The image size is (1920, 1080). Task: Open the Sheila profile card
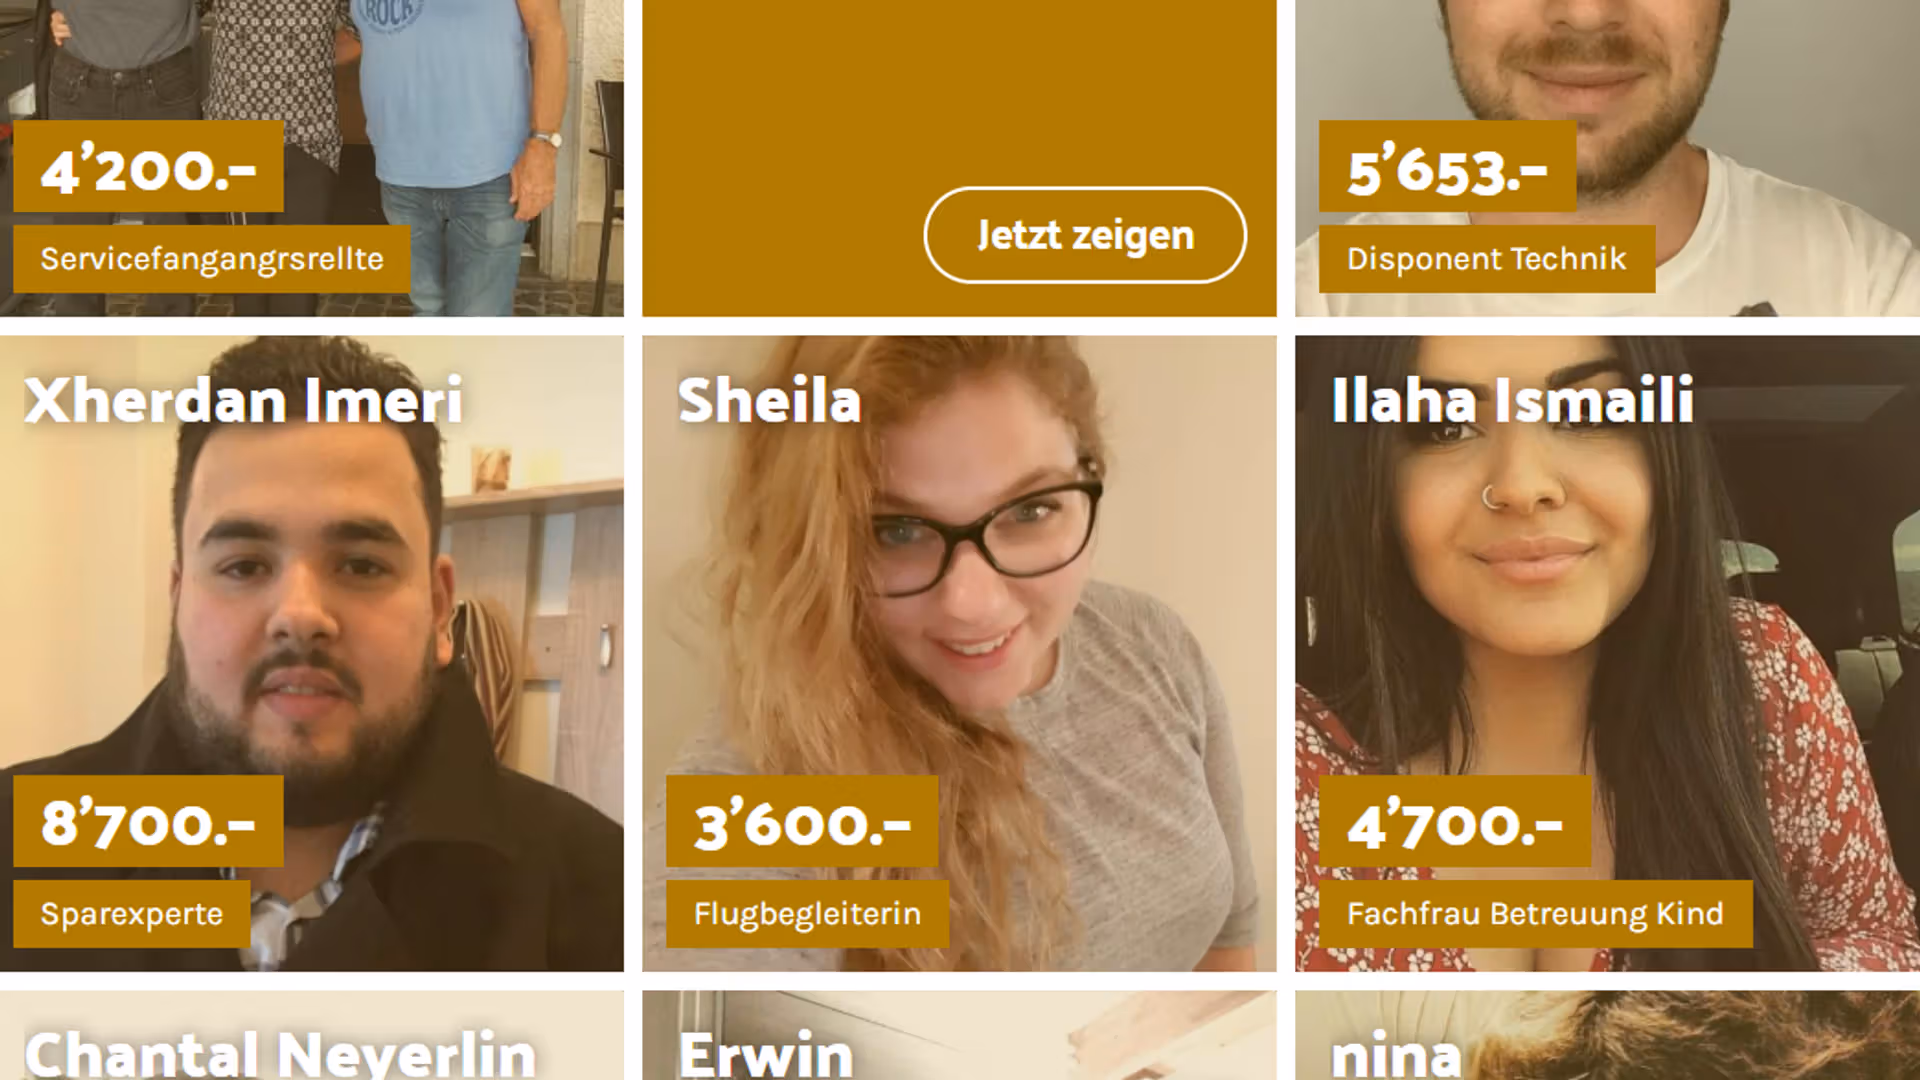(959, 653)
